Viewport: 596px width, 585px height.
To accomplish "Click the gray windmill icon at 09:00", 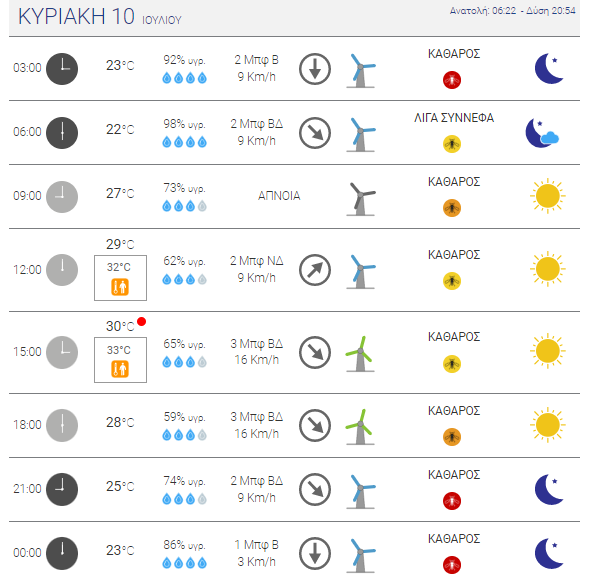I will click(x=361, y=199).
